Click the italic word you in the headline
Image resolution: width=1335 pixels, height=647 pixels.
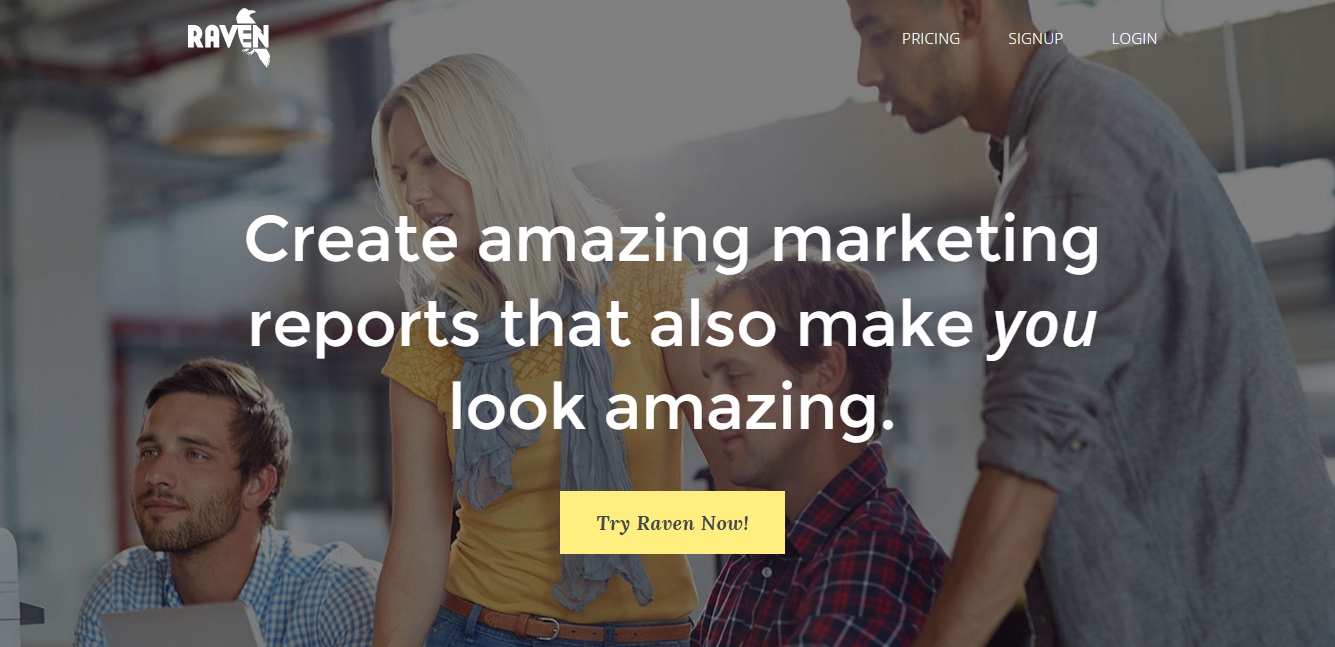pyautogui.click(x=1042, y=330)
